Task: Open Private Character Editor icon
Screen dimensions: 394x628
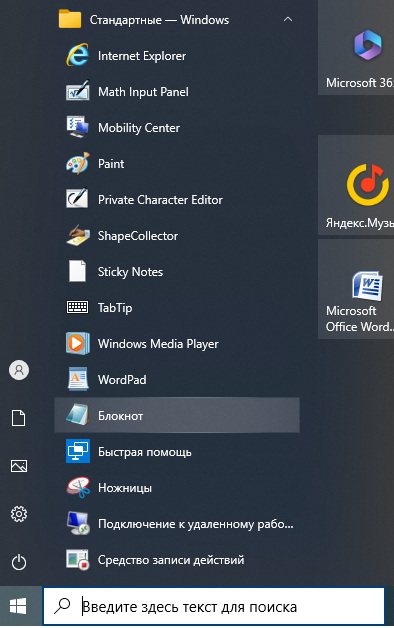Action: coord(77,199)
